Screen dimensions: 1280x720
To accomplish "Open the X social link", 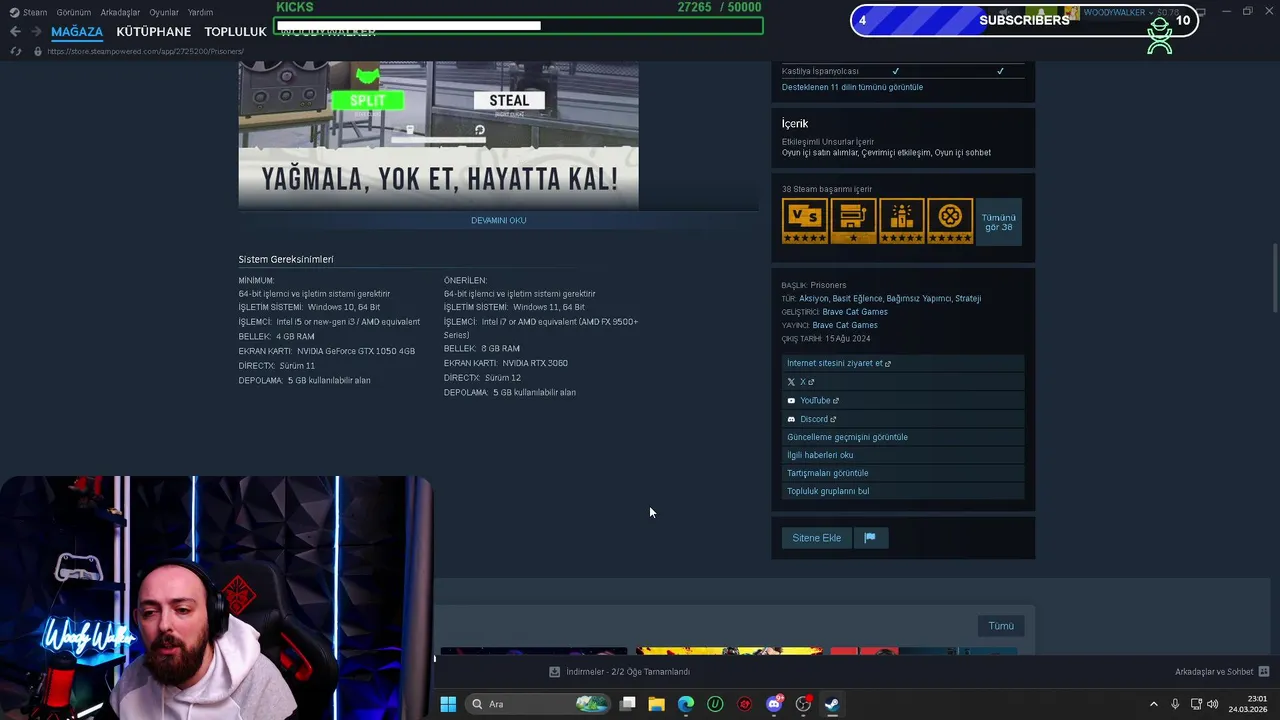I will tap(903, 382).
